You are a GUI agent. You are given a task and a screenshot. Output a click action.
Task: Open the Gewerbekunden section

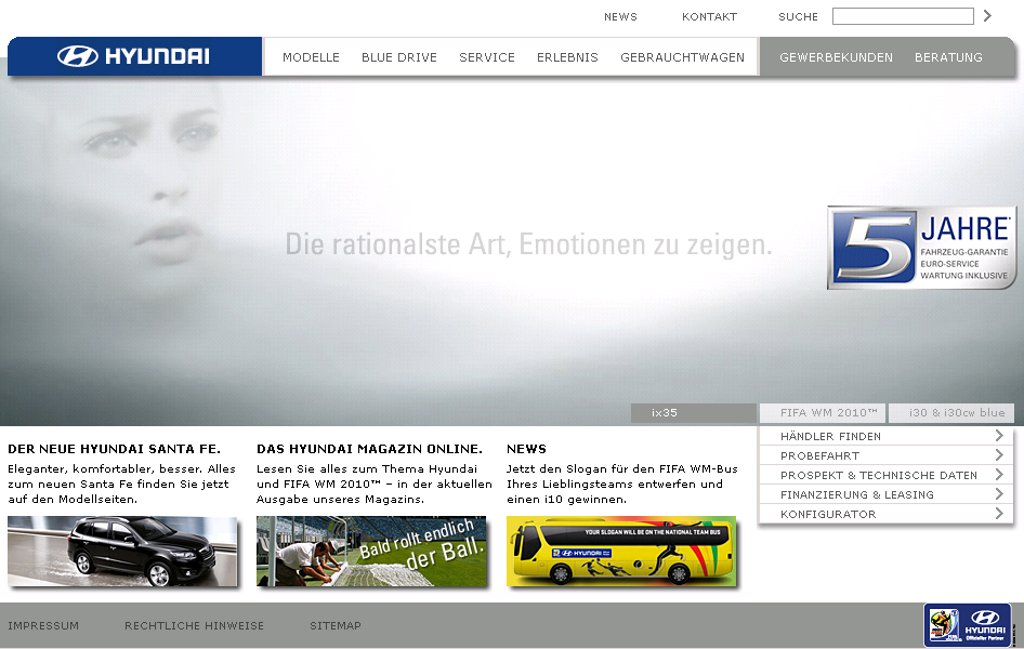(x=836, y=57)
